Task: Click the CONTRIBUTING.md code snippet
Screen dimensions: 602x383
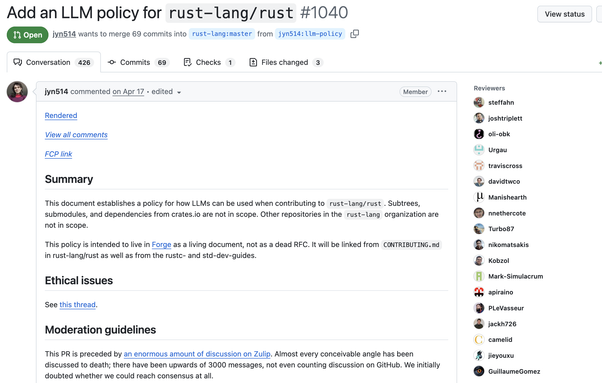Action: tap(411, 244)
